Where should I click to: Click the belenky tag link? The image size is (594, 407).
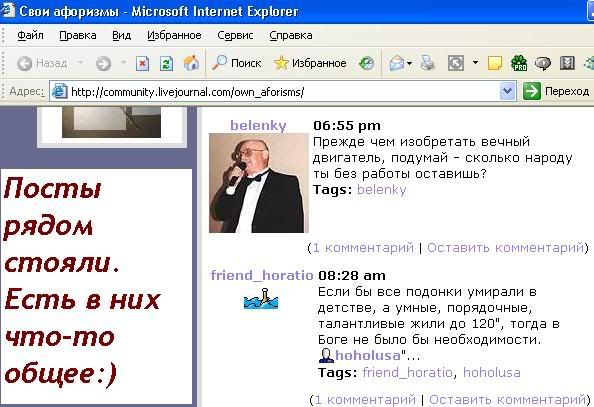(381, 189)
